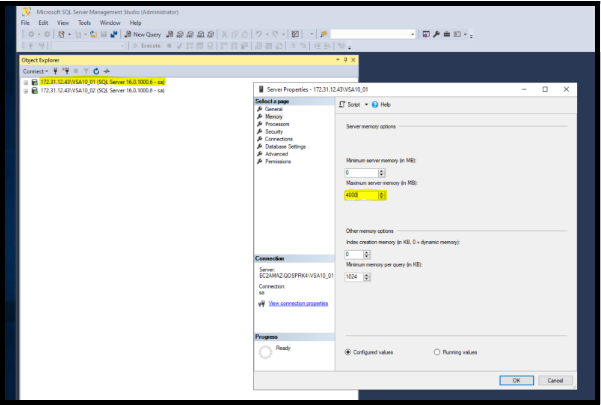The height and width of the screenshot is (405, 601).
Task: Click the Execute button in toolbar
Action: coord(147,46)
